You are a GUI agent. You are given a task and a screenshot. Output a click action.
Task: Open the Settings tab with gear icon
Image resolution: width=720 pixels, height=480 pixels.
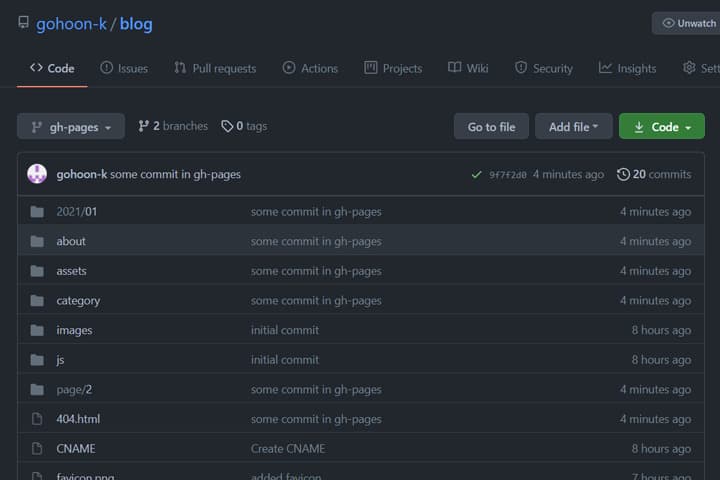click(701, 68)
